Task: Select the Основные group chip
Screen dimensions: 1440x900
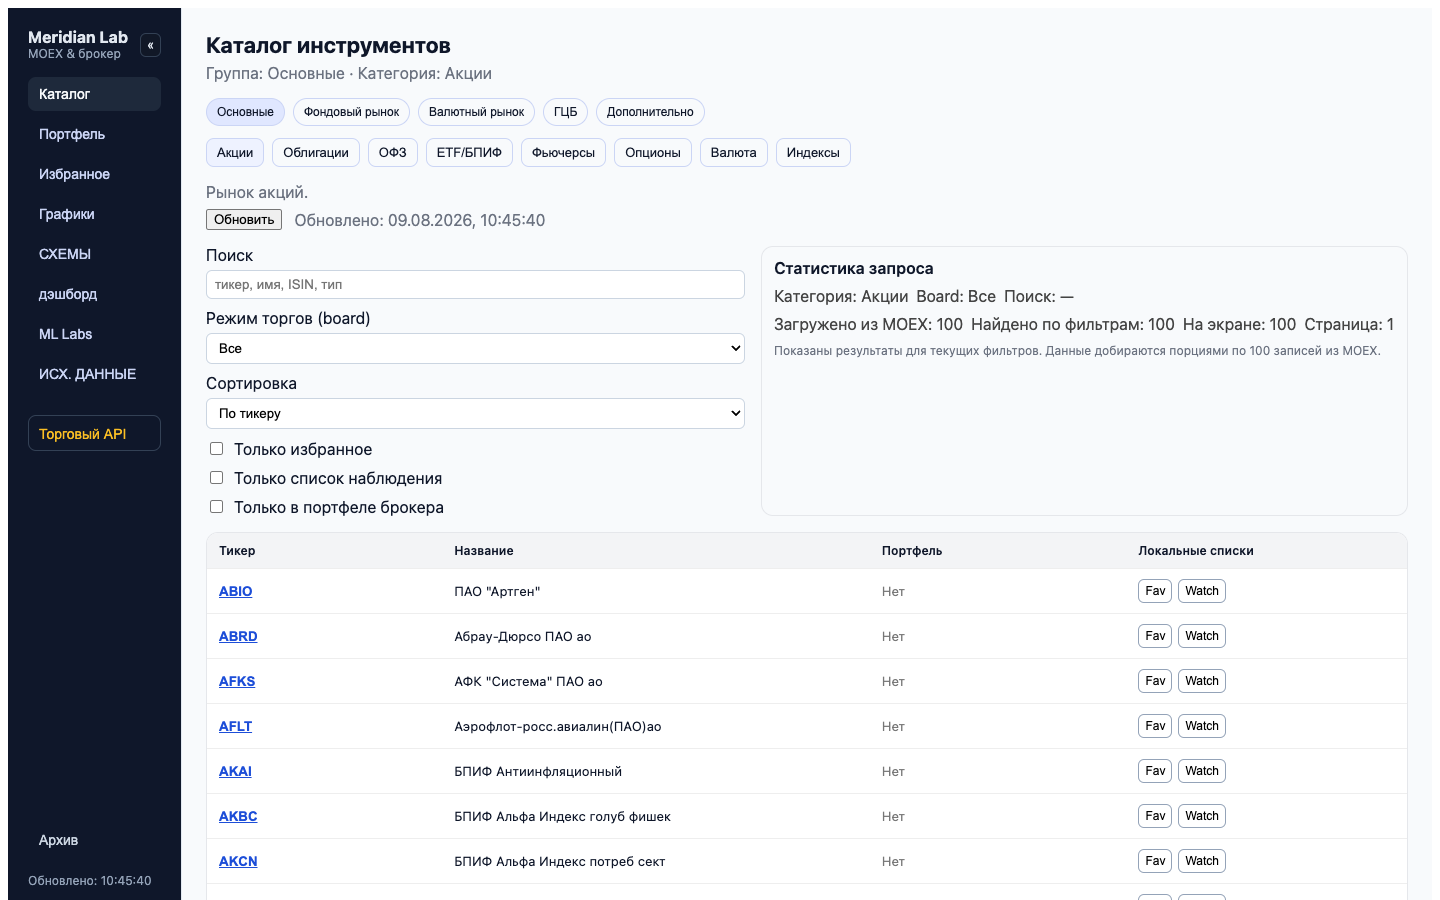Action: 245,112
